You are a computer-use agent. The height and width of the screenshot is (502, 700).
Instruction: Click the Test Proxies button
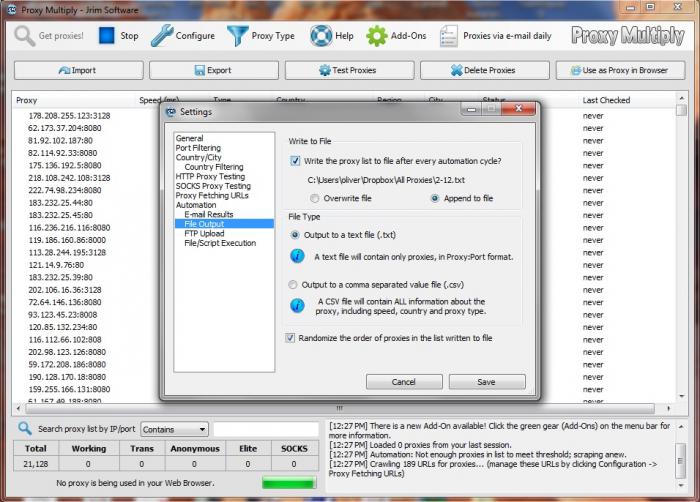click(350, 70)
